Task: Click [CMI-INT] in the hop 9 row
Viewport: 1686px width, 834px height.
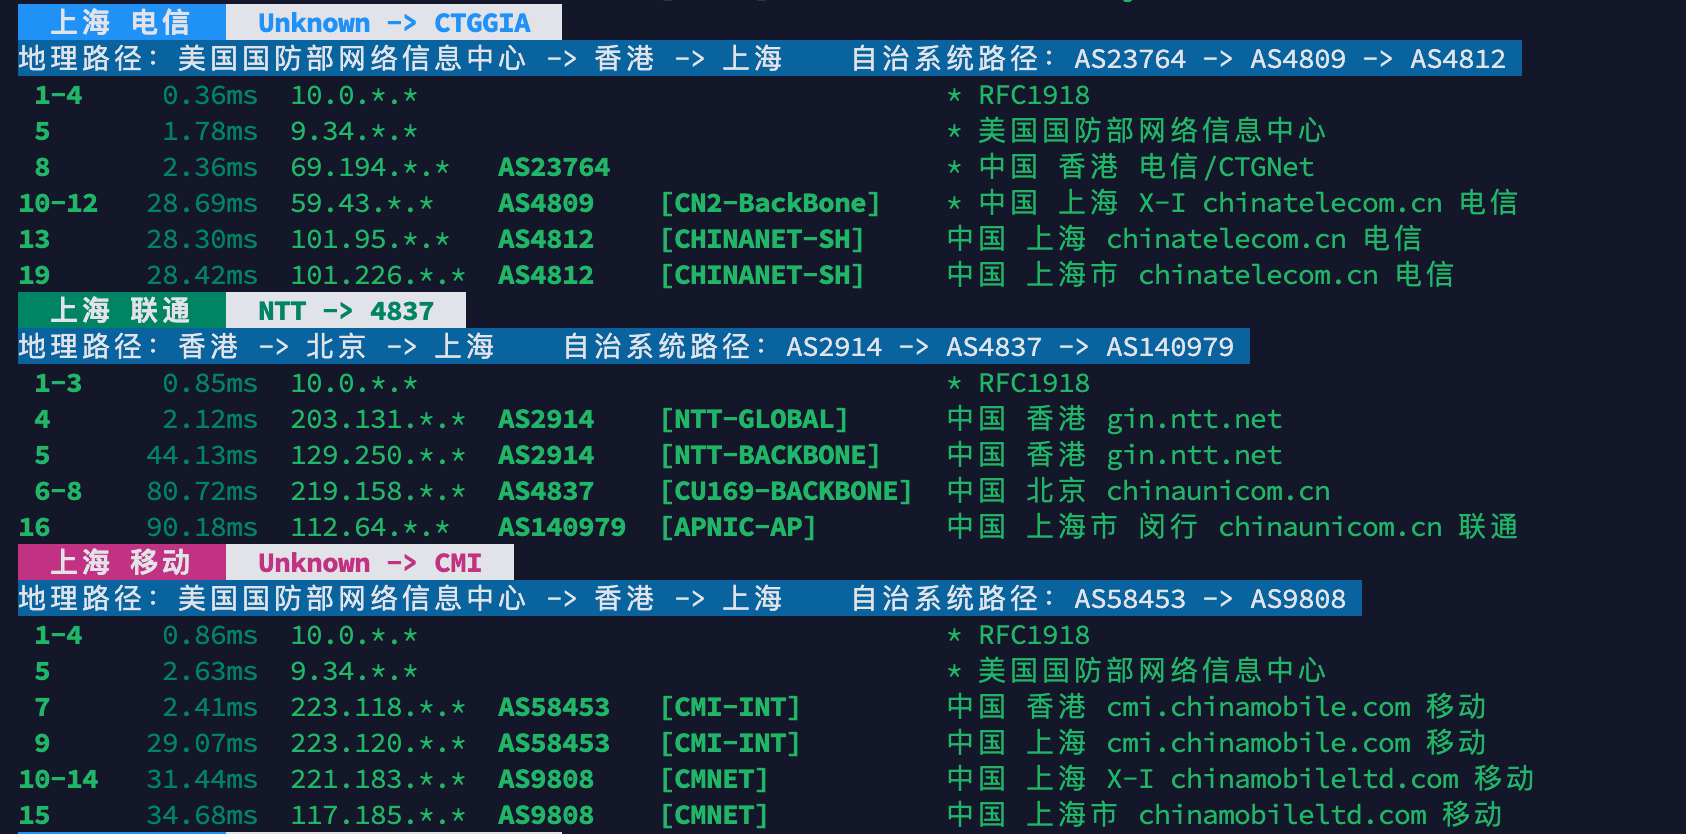Action: [730, 742]
